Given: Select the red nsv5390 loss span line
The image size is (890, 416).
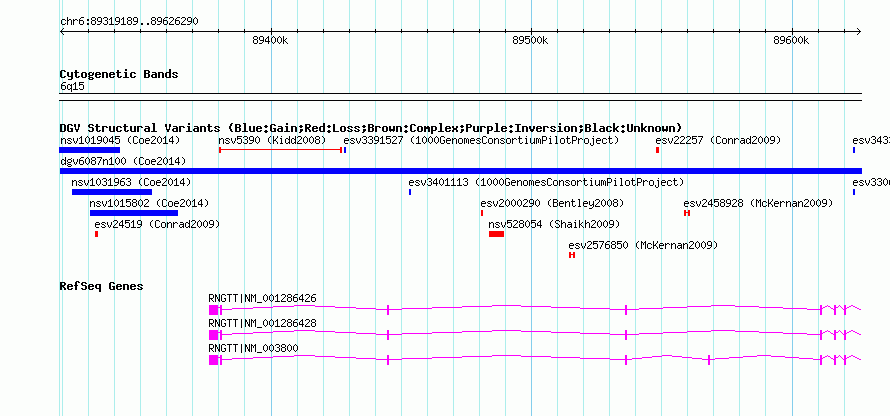Looking at the screenshot, I should [x=280, y=150].
